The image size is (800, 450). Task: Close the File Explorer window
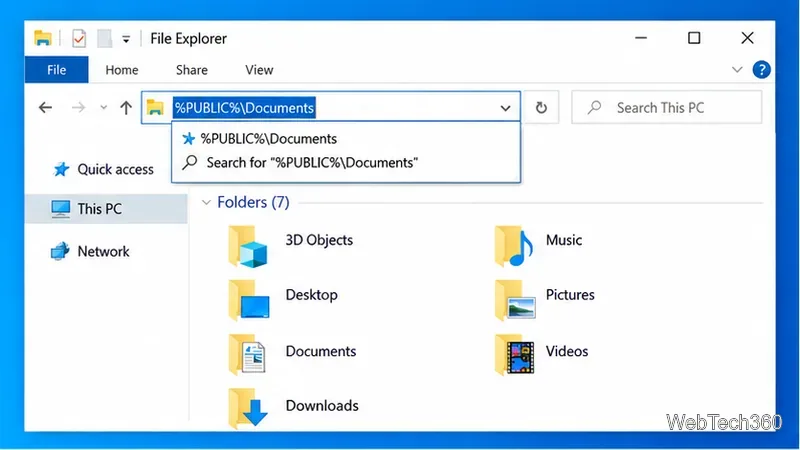747,38
